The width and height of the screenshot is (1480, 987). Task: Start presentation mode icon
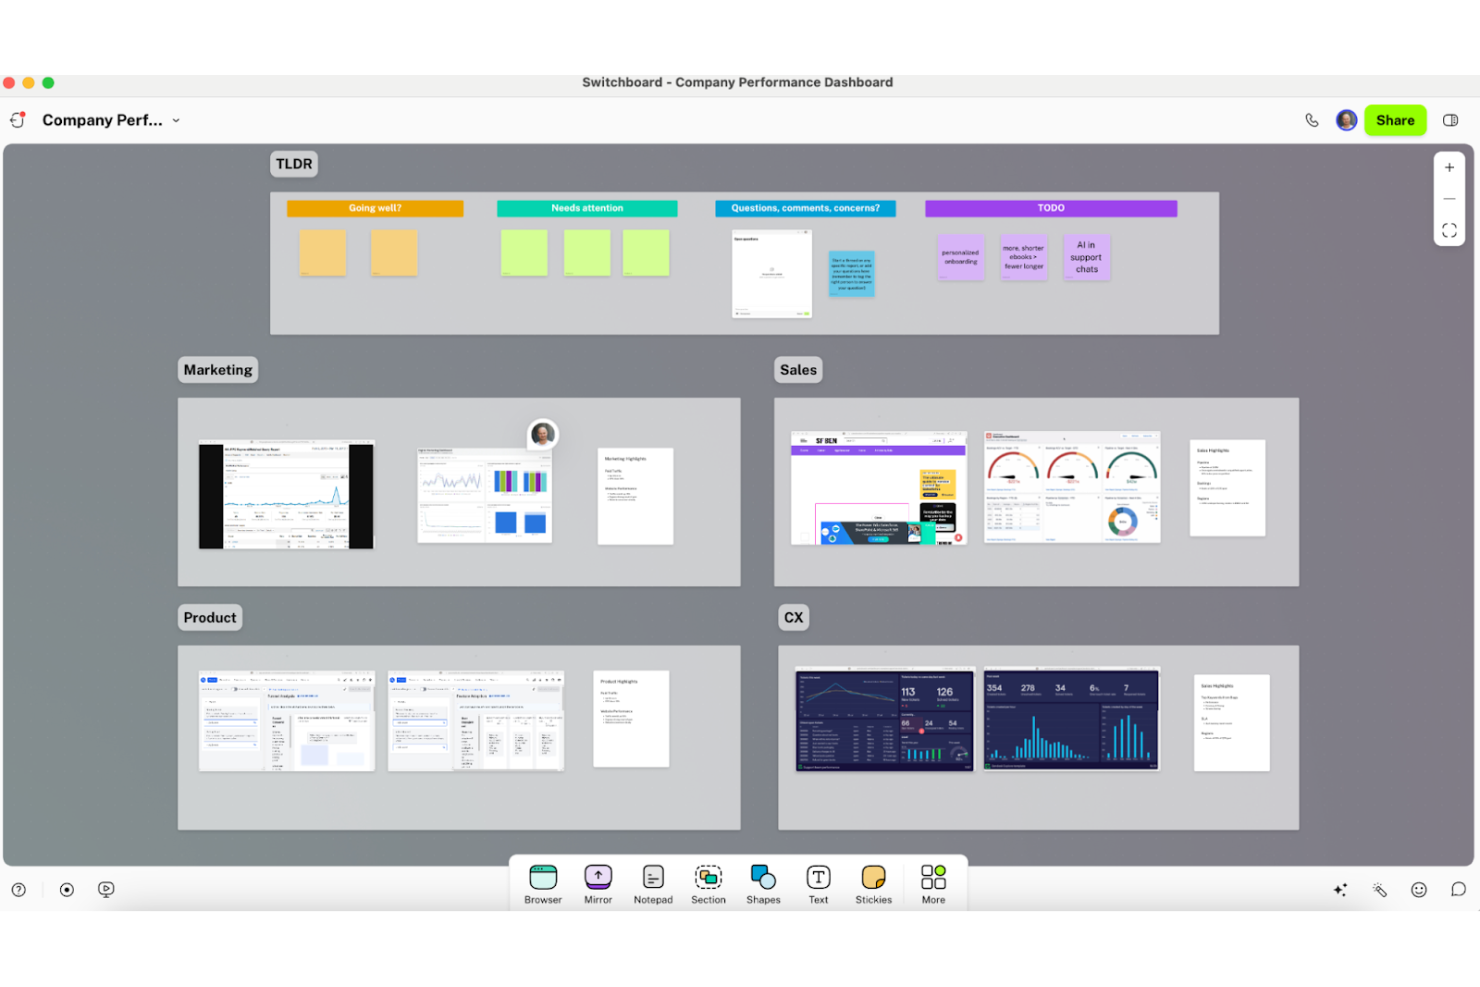coord(106,889)
